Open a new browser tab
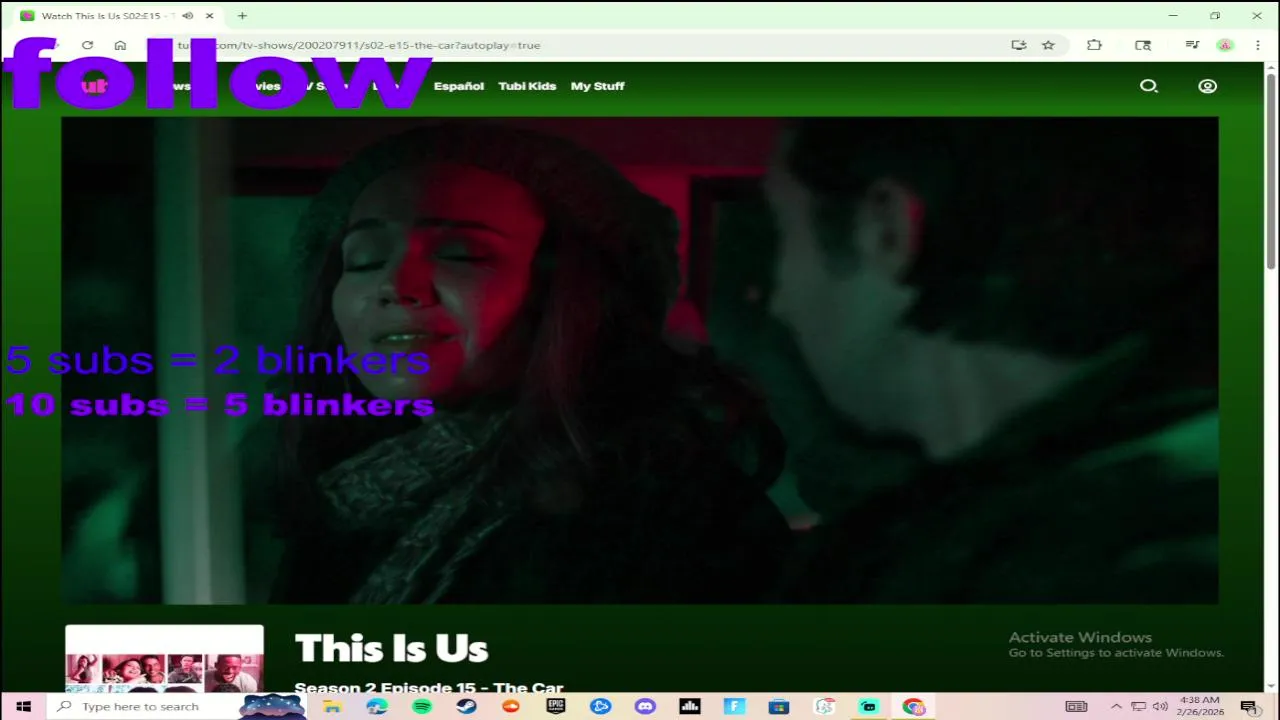This screenshot has height=720, width=1280. (x=242, y=16)
